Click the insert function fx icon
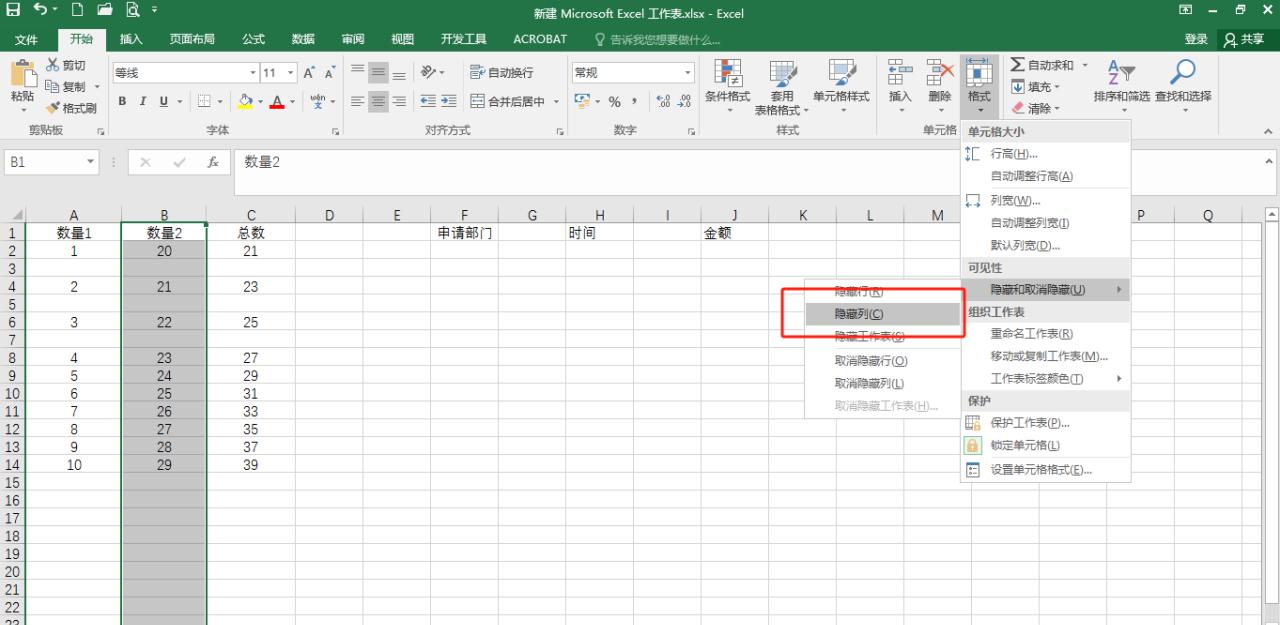 (213, 162)
